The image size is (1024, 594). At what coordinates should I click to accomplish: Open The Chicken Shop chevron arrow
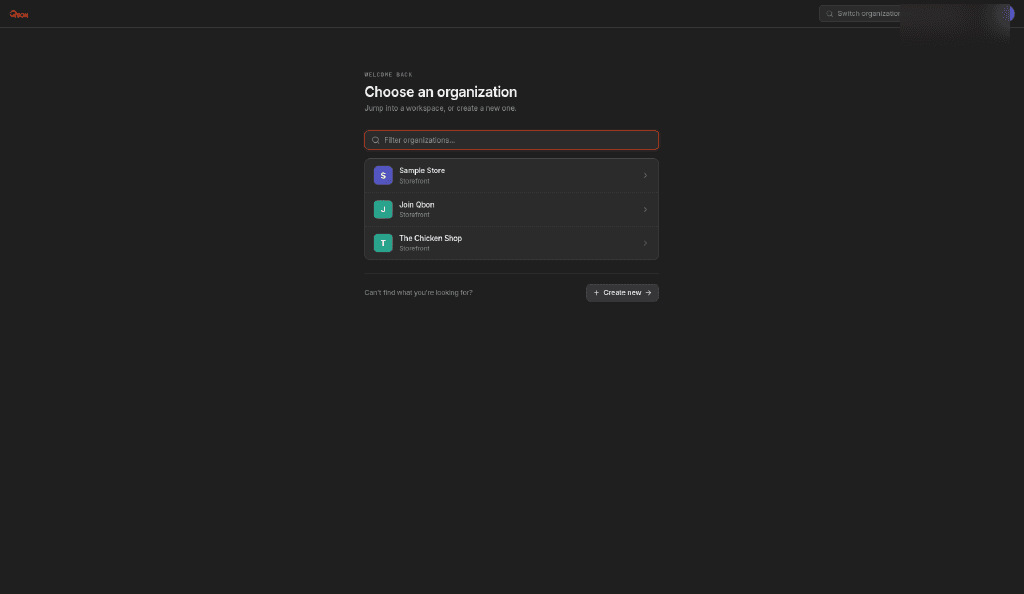[x=645, y=243]
